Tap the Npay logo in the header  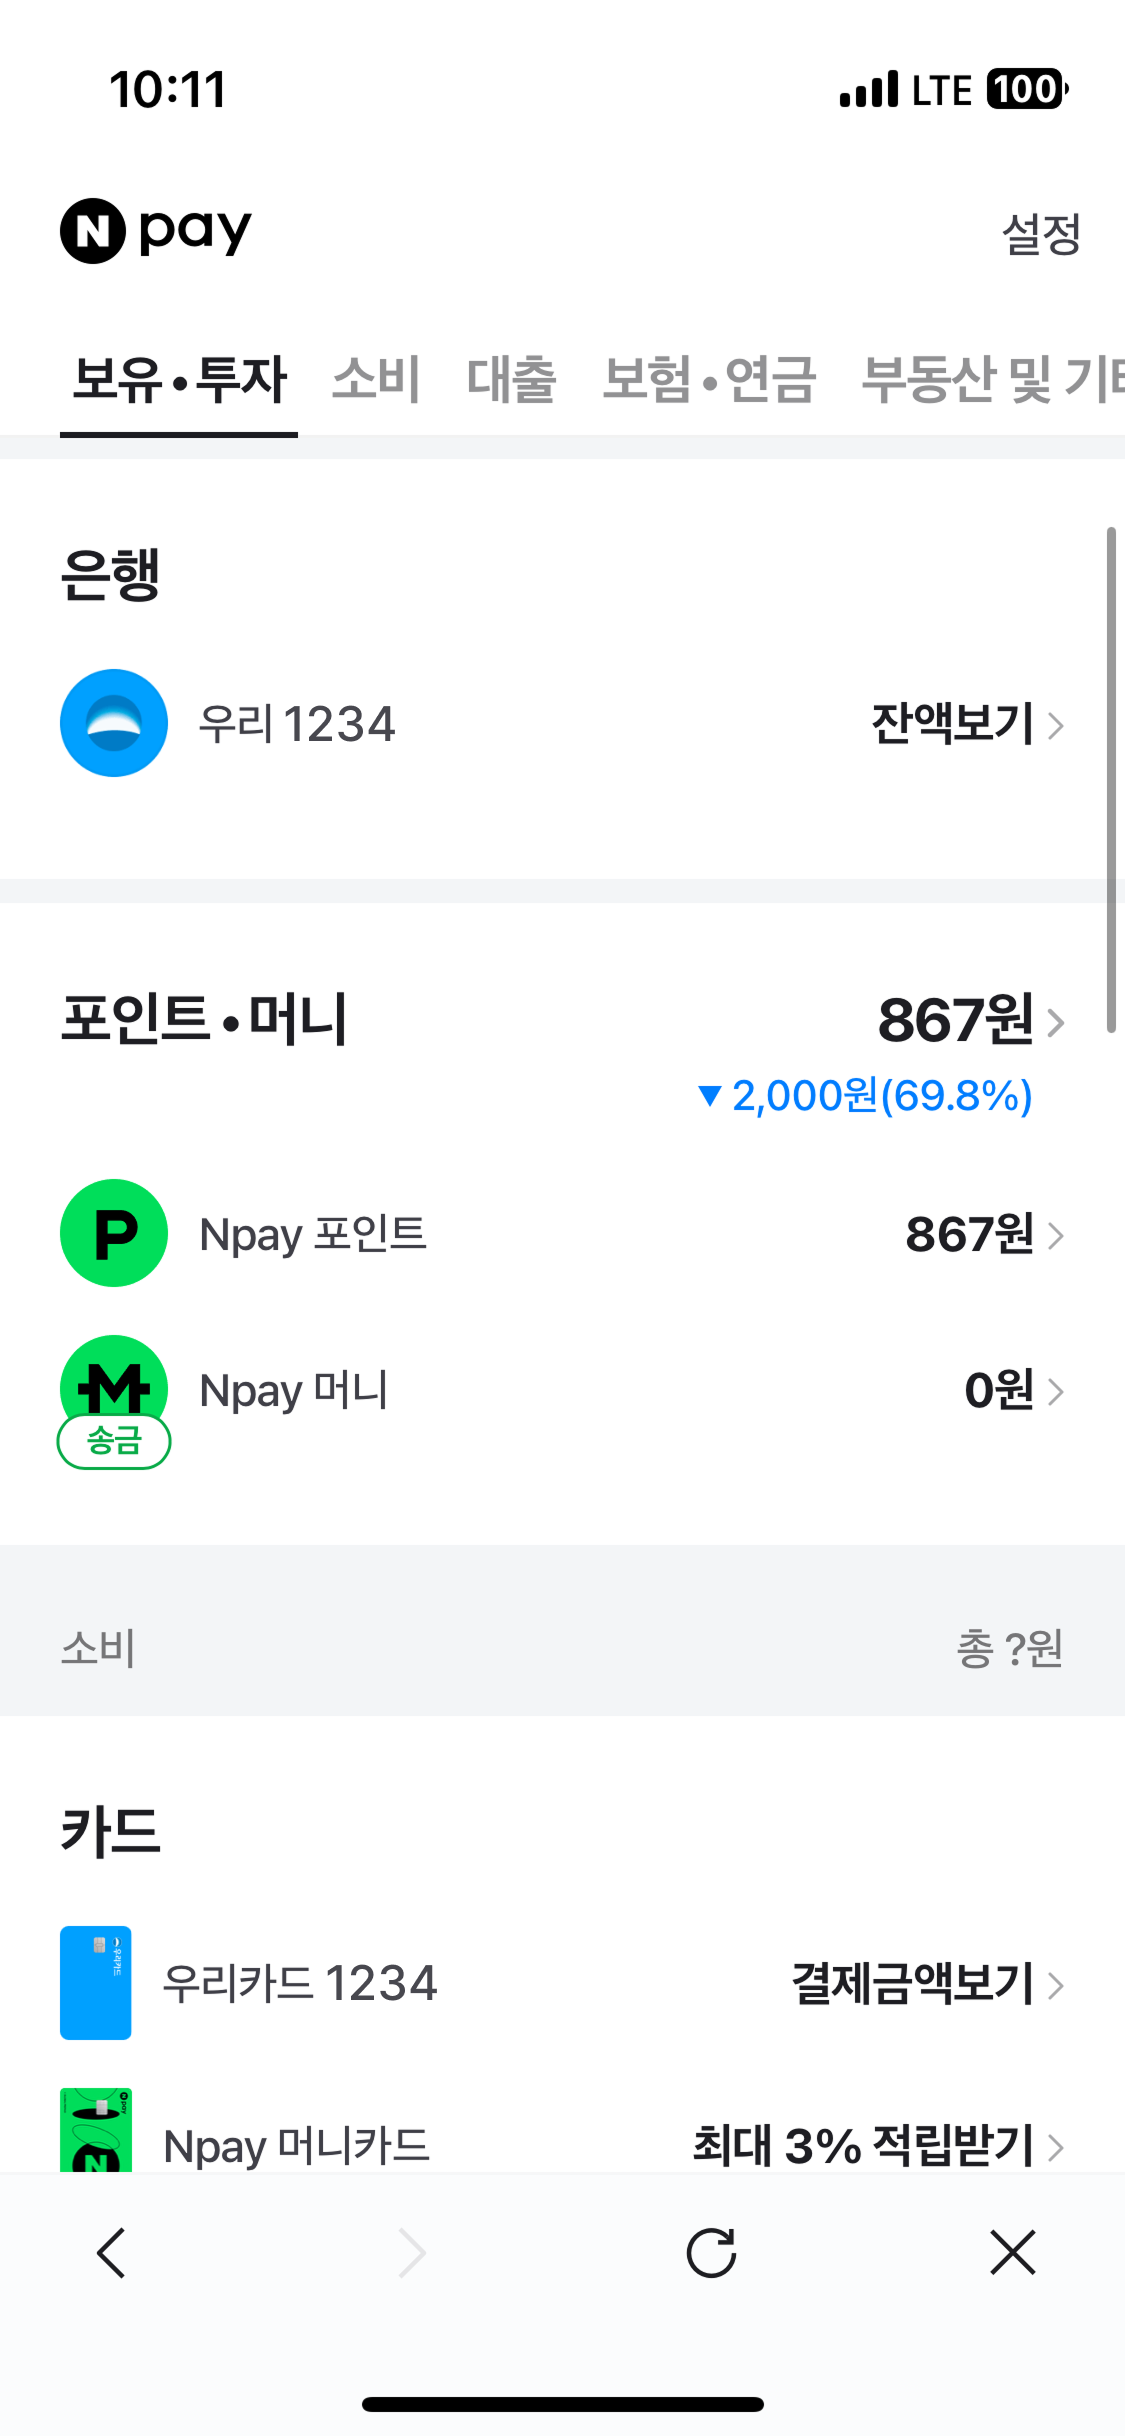coord(156,231)
